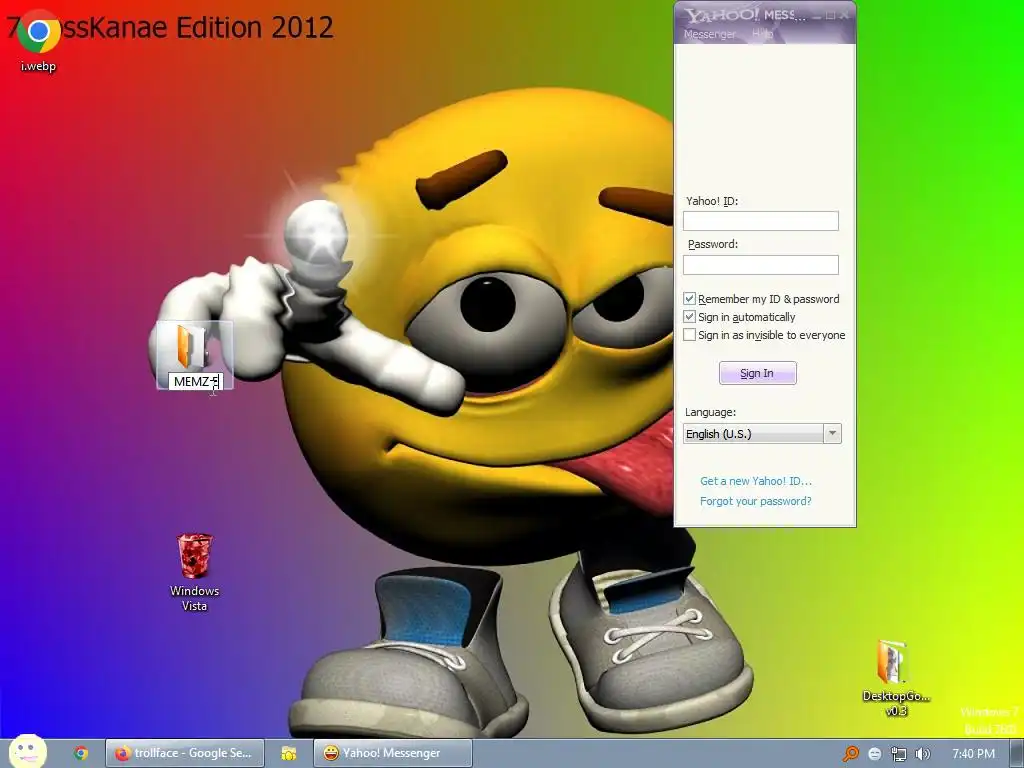Click the orange magnifier tray icon
Screen dimensions: 1024x768
point(850,754)
